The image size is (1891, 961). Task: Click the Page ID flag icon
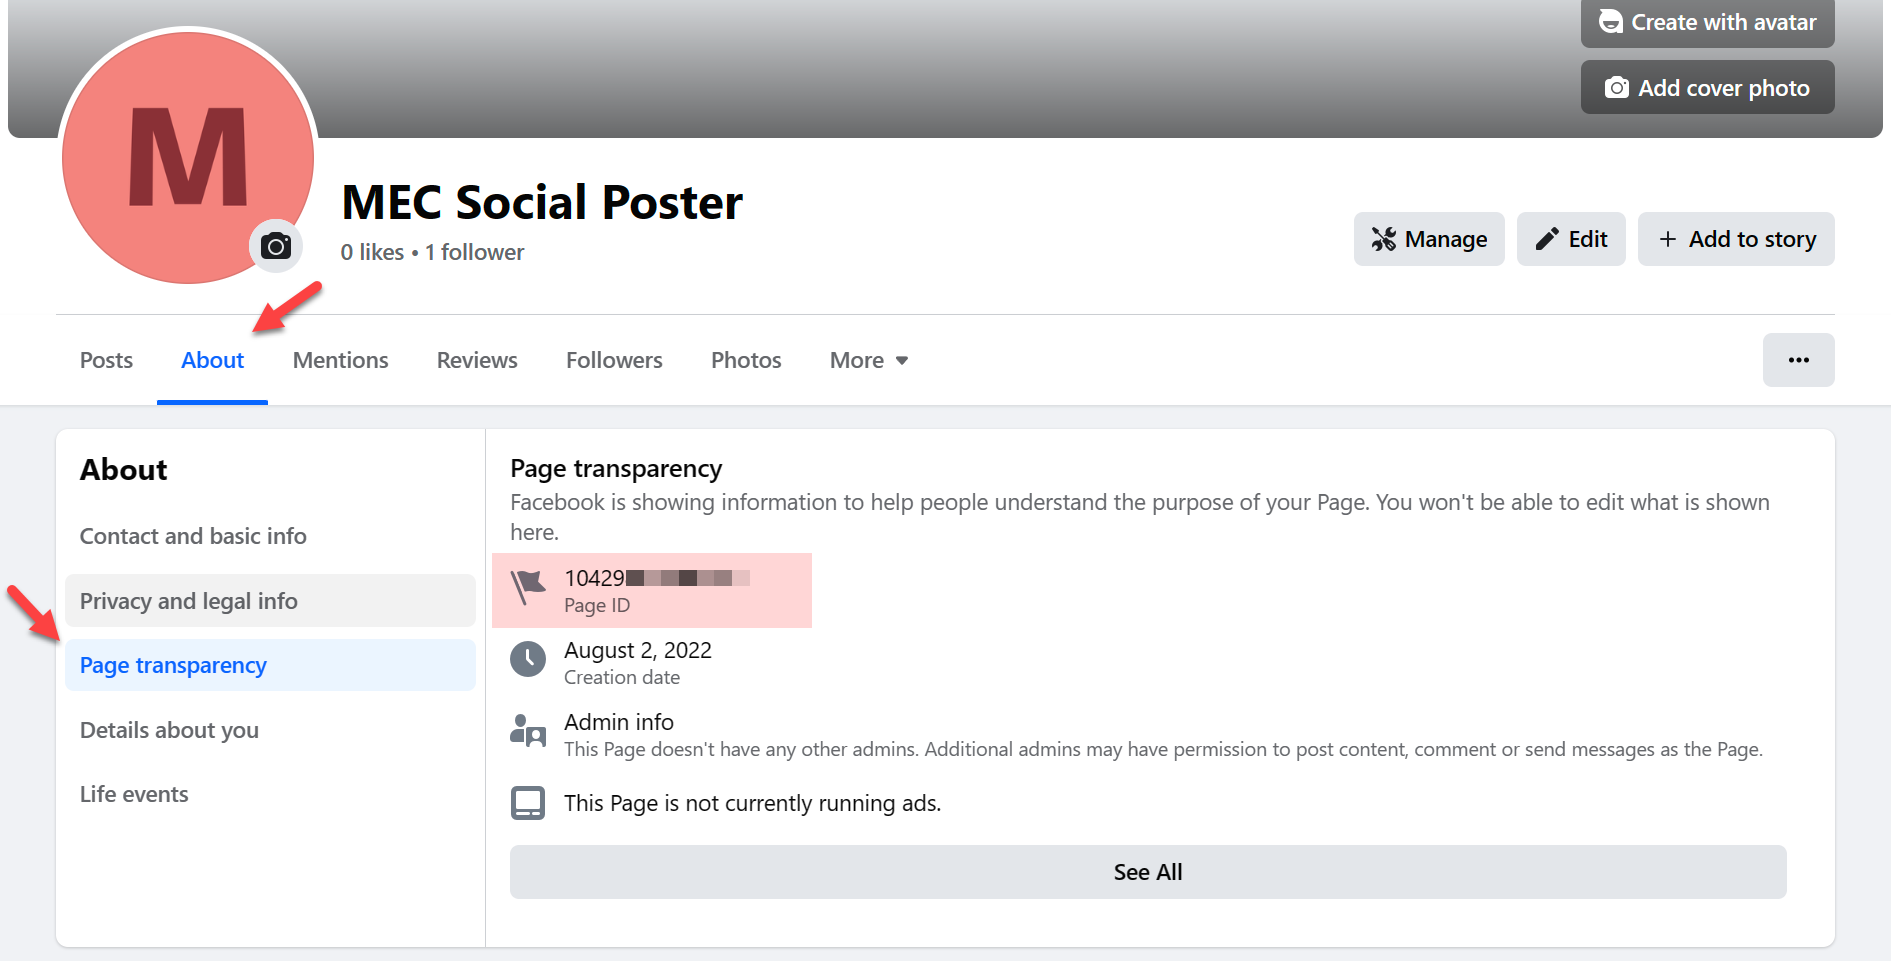click(x=528, y=587)
